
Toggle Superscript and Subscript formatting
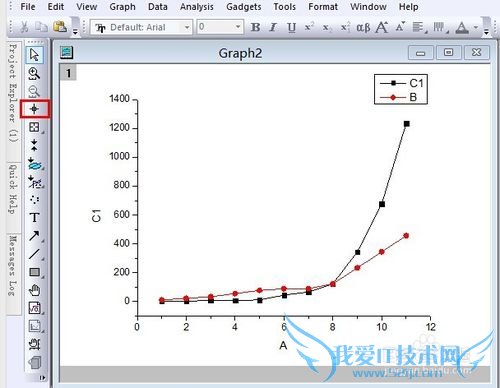coord(345,27)
